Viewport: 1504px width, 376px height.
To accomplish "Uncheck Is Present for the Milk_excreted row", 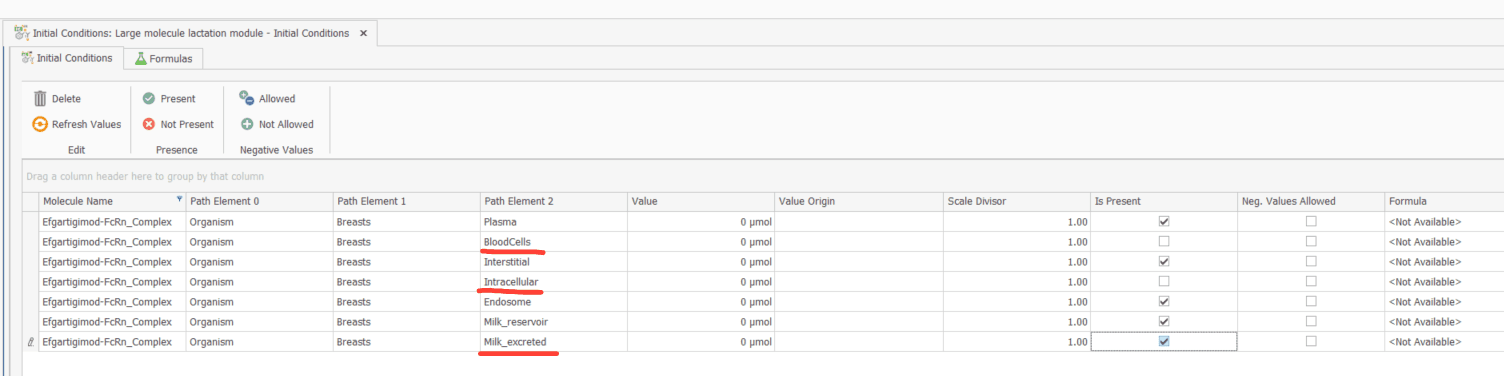I will 1163,341.
